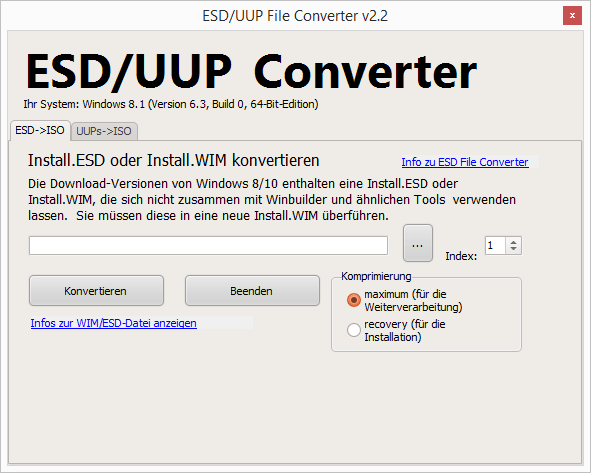The height and width of the screenshot is (473, 591).
Task: Increase the Index value with the up arrow
Action: pyautogui.click(x=513, y=242)
